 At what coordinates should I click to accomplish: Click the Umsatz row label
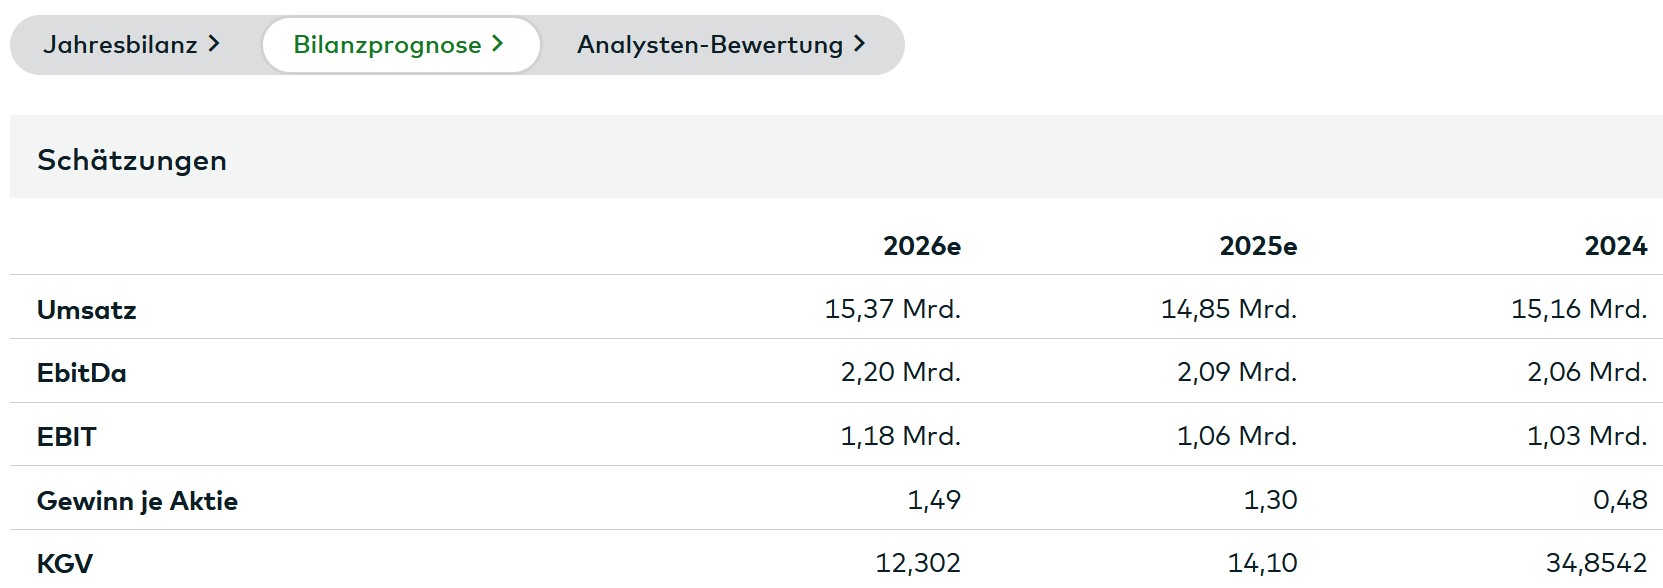tap(88, 309)
